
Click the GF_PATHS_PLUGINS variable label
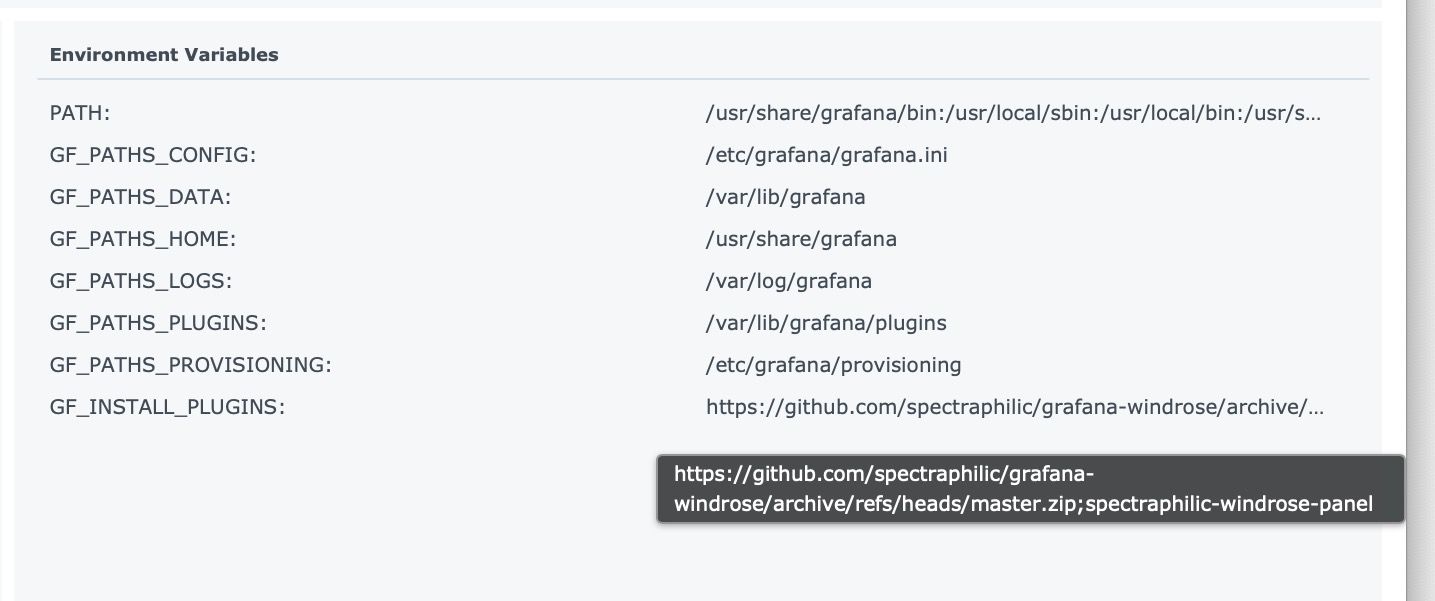tap(157, 324)
